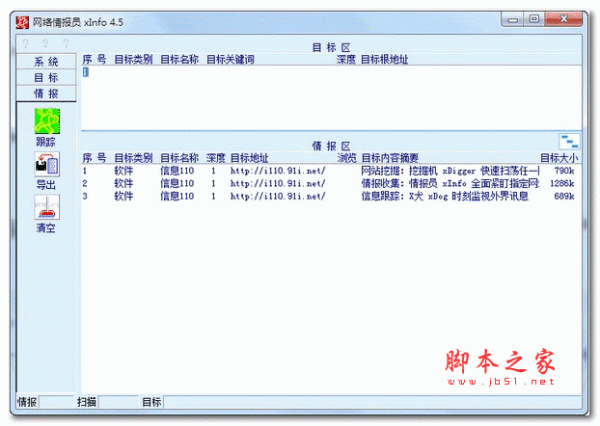Select row 2 with 情报员 xInfo summary

click(331, 183)
